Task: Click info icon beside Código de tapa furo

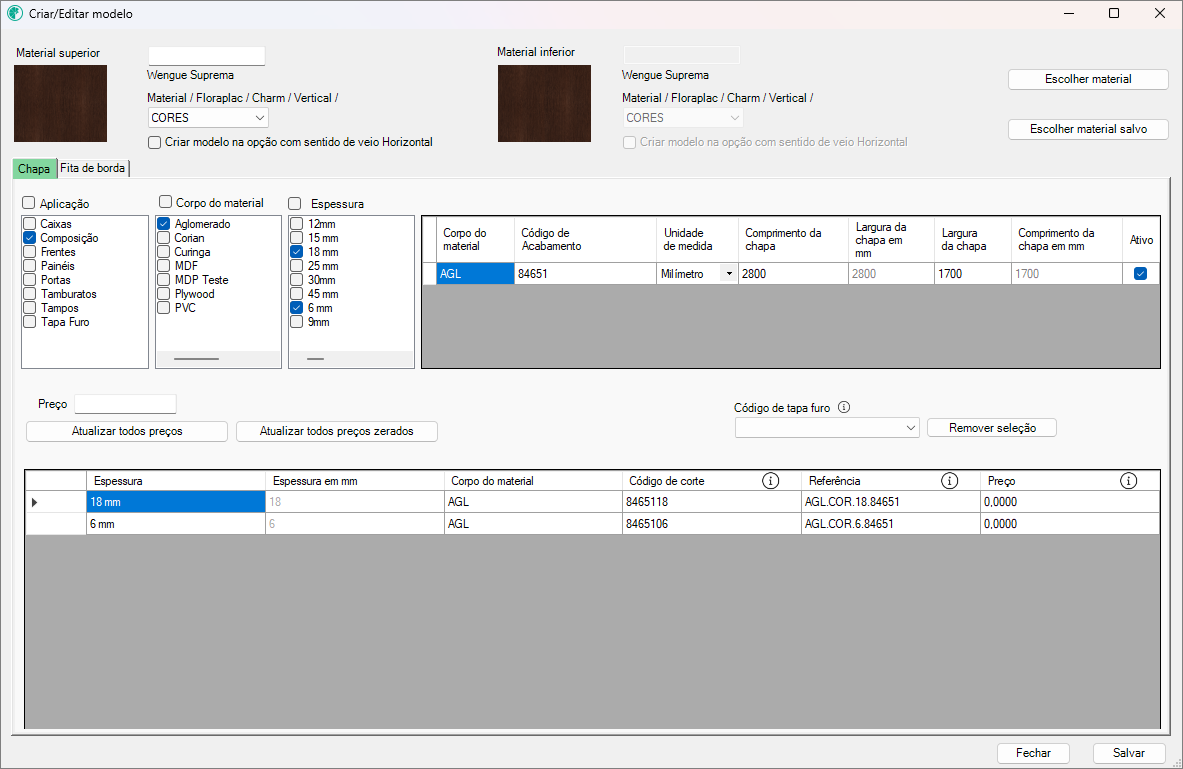Action: (x=844, y=407)
